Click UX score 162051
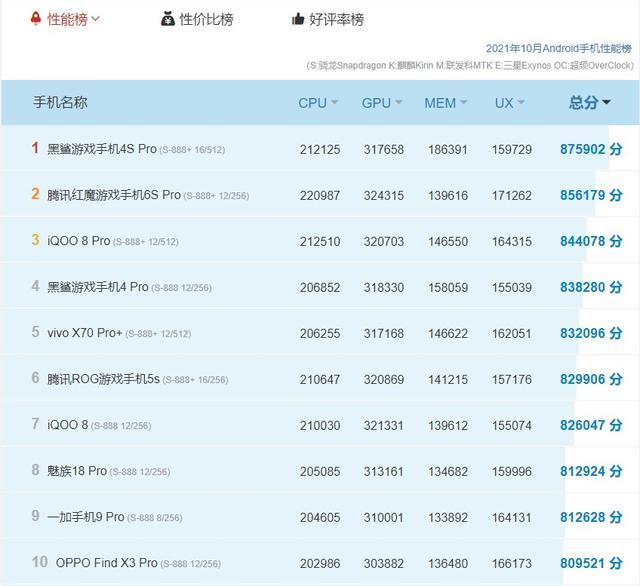 (512, 333)
